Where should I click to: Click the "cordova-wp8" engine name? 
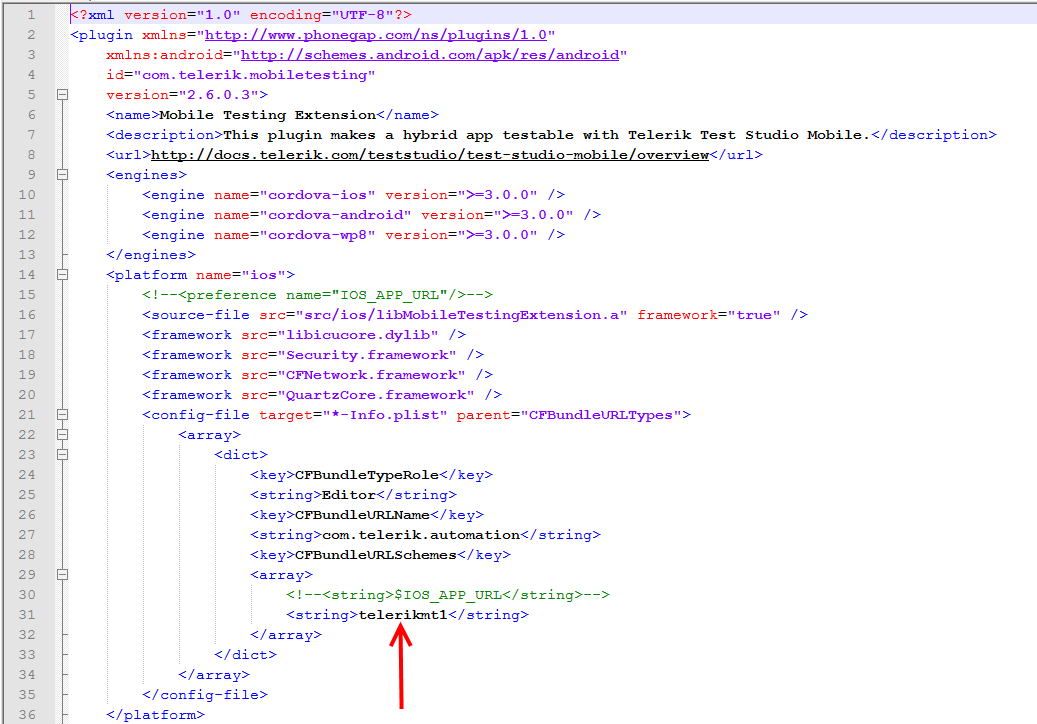317,235
